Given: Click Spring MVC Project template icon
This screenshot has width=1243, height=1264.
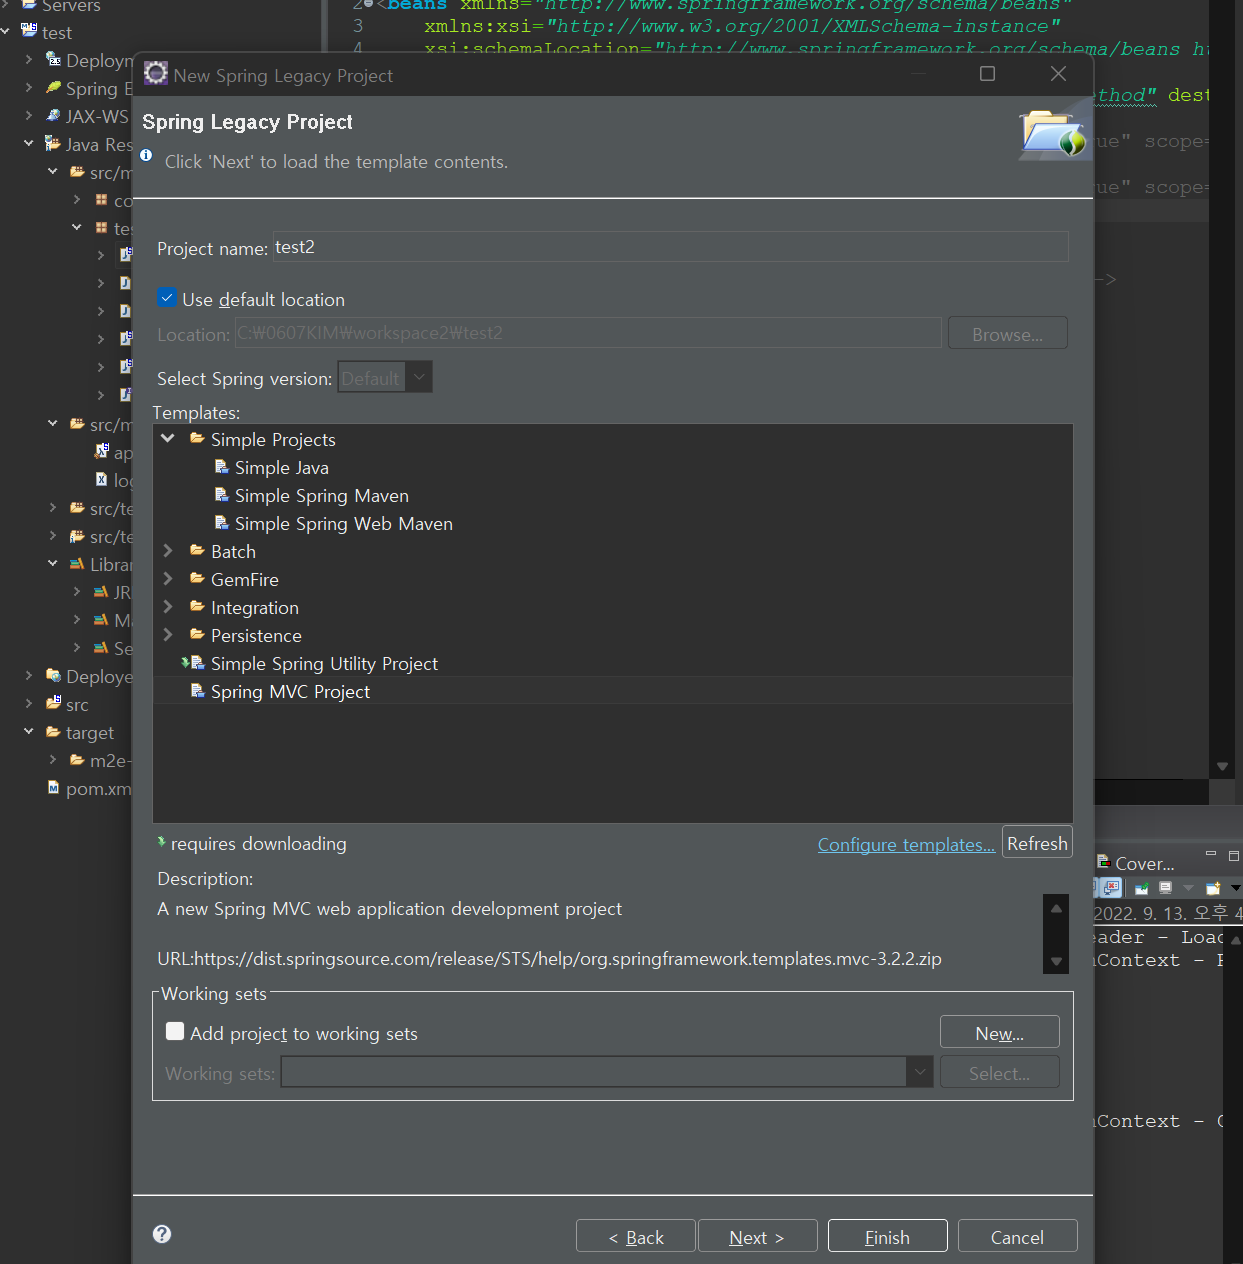Looking at the screenshot, I should 198,691.
